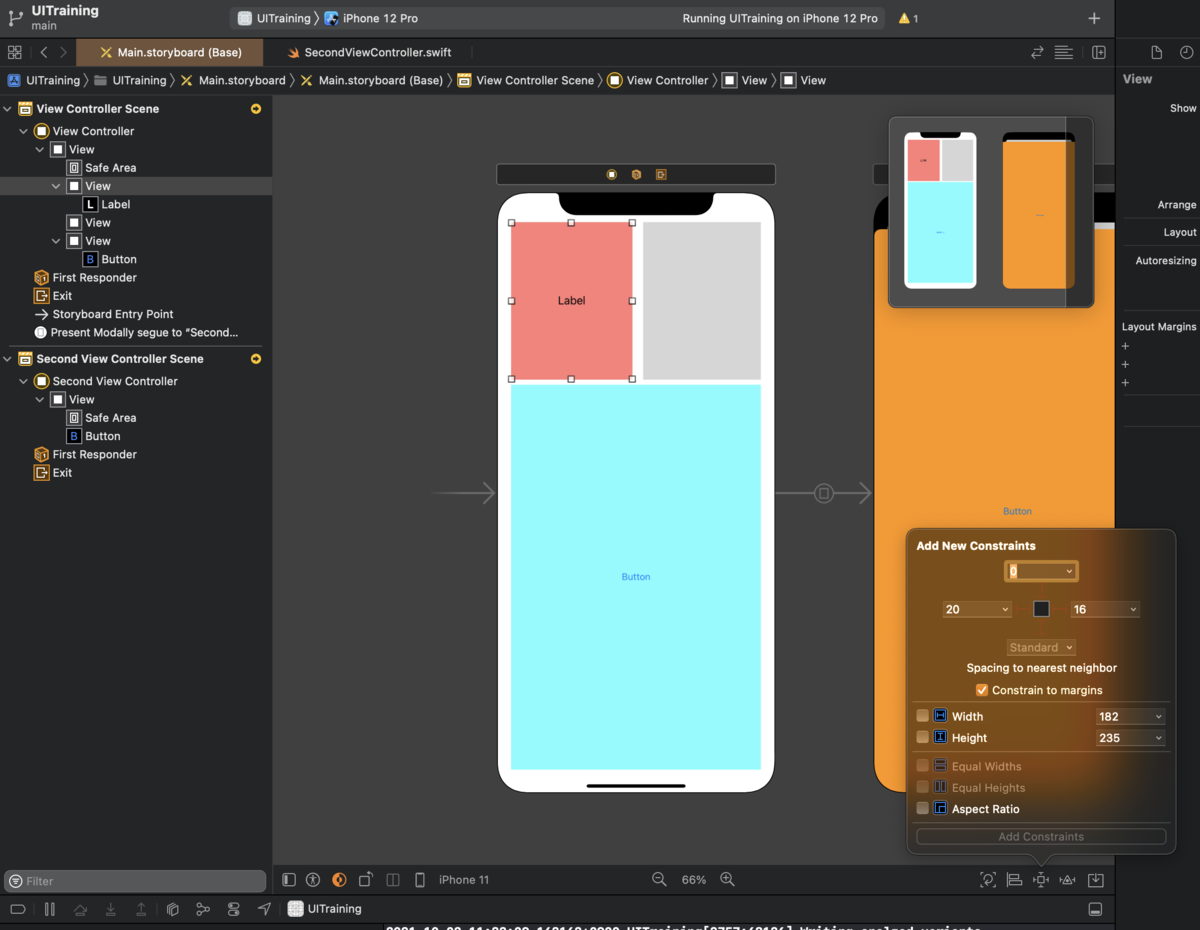Check the Aspect Ratio constraint
This screenshot has height=930, width=1200.
922,808
